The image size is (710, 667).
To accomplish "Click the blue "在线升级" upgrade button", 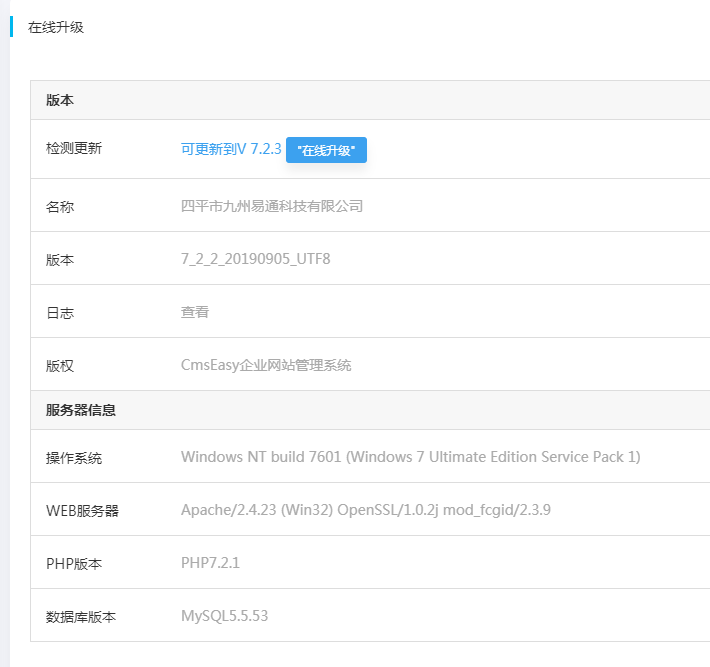I will [326, 150].
